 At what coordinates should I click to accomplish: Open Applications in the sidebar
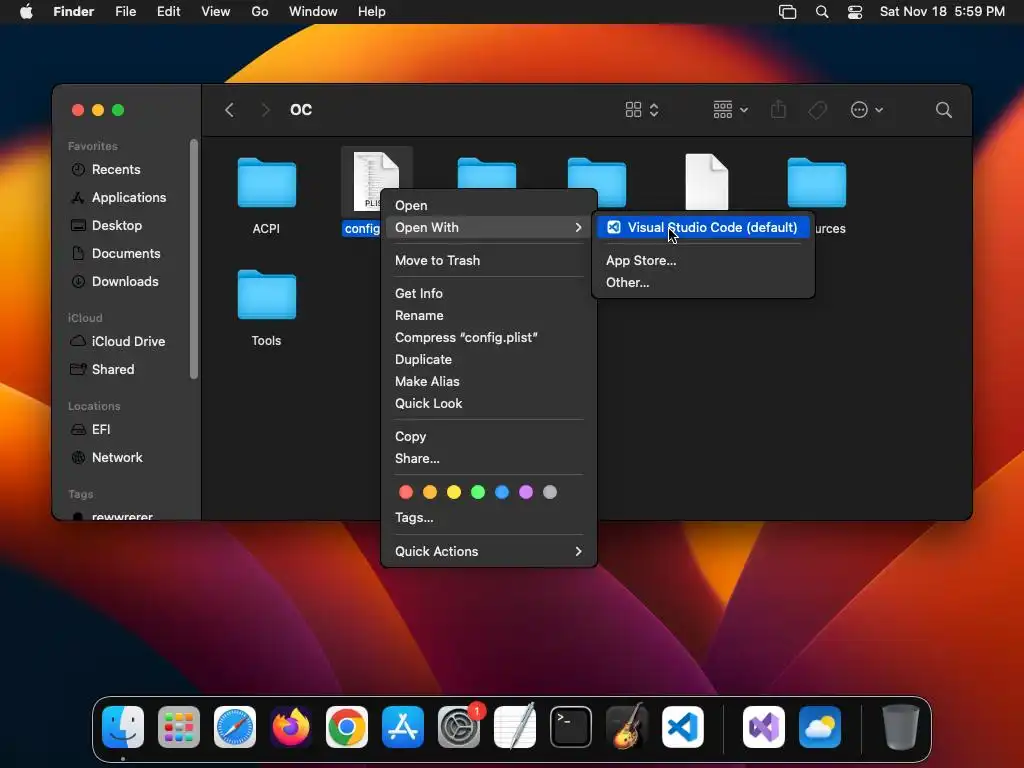point(129,198)
